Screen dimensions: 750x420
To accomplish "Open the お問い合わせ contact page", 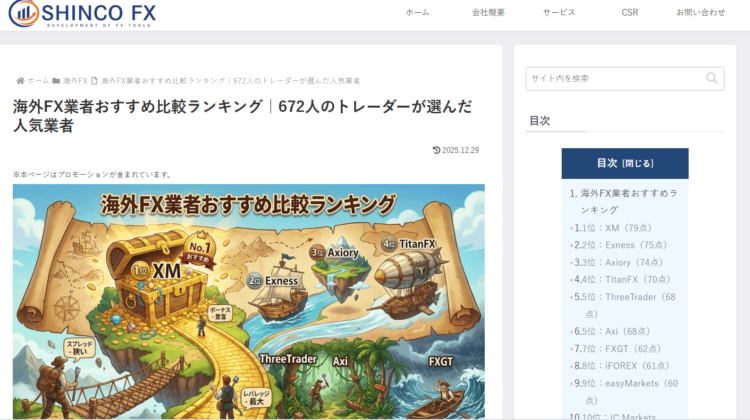I will tap(700, 13).
